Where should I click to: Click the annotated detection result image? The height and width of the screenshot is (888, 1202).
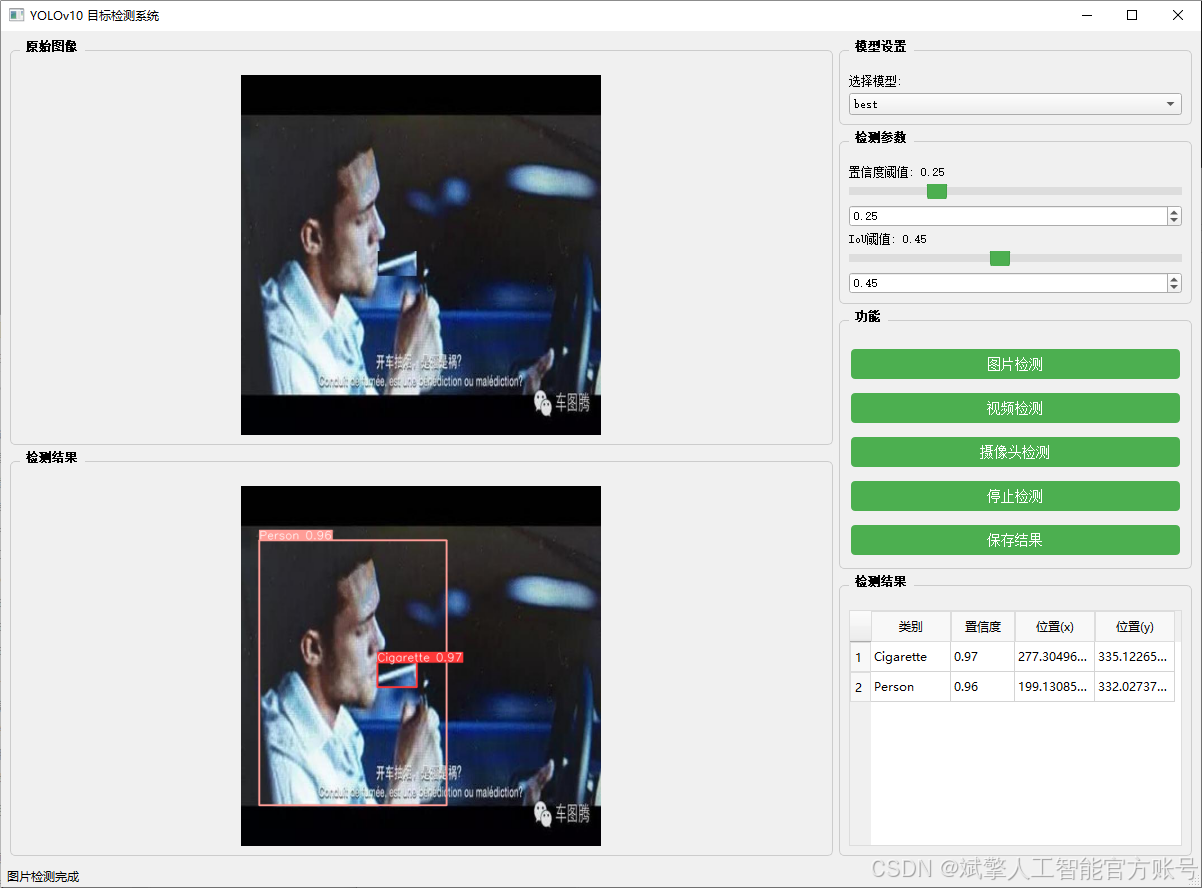coord(421,666)
